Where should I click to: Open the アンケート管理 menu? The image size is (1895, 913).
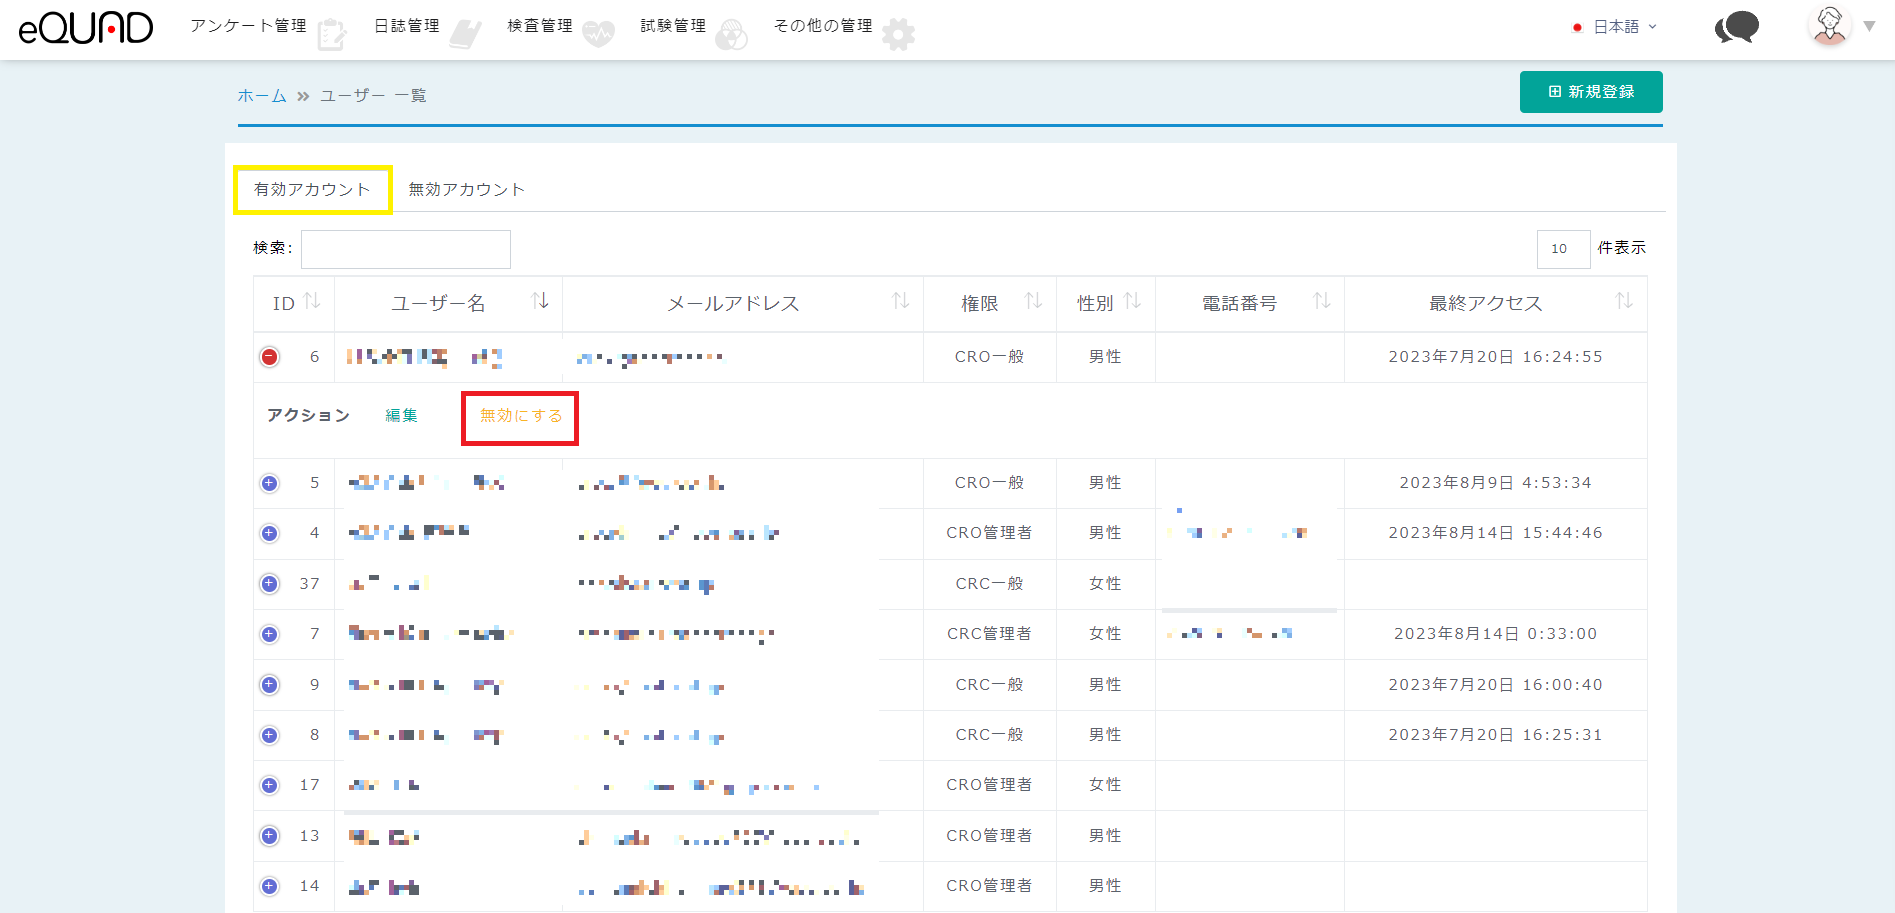click(249, 26)
